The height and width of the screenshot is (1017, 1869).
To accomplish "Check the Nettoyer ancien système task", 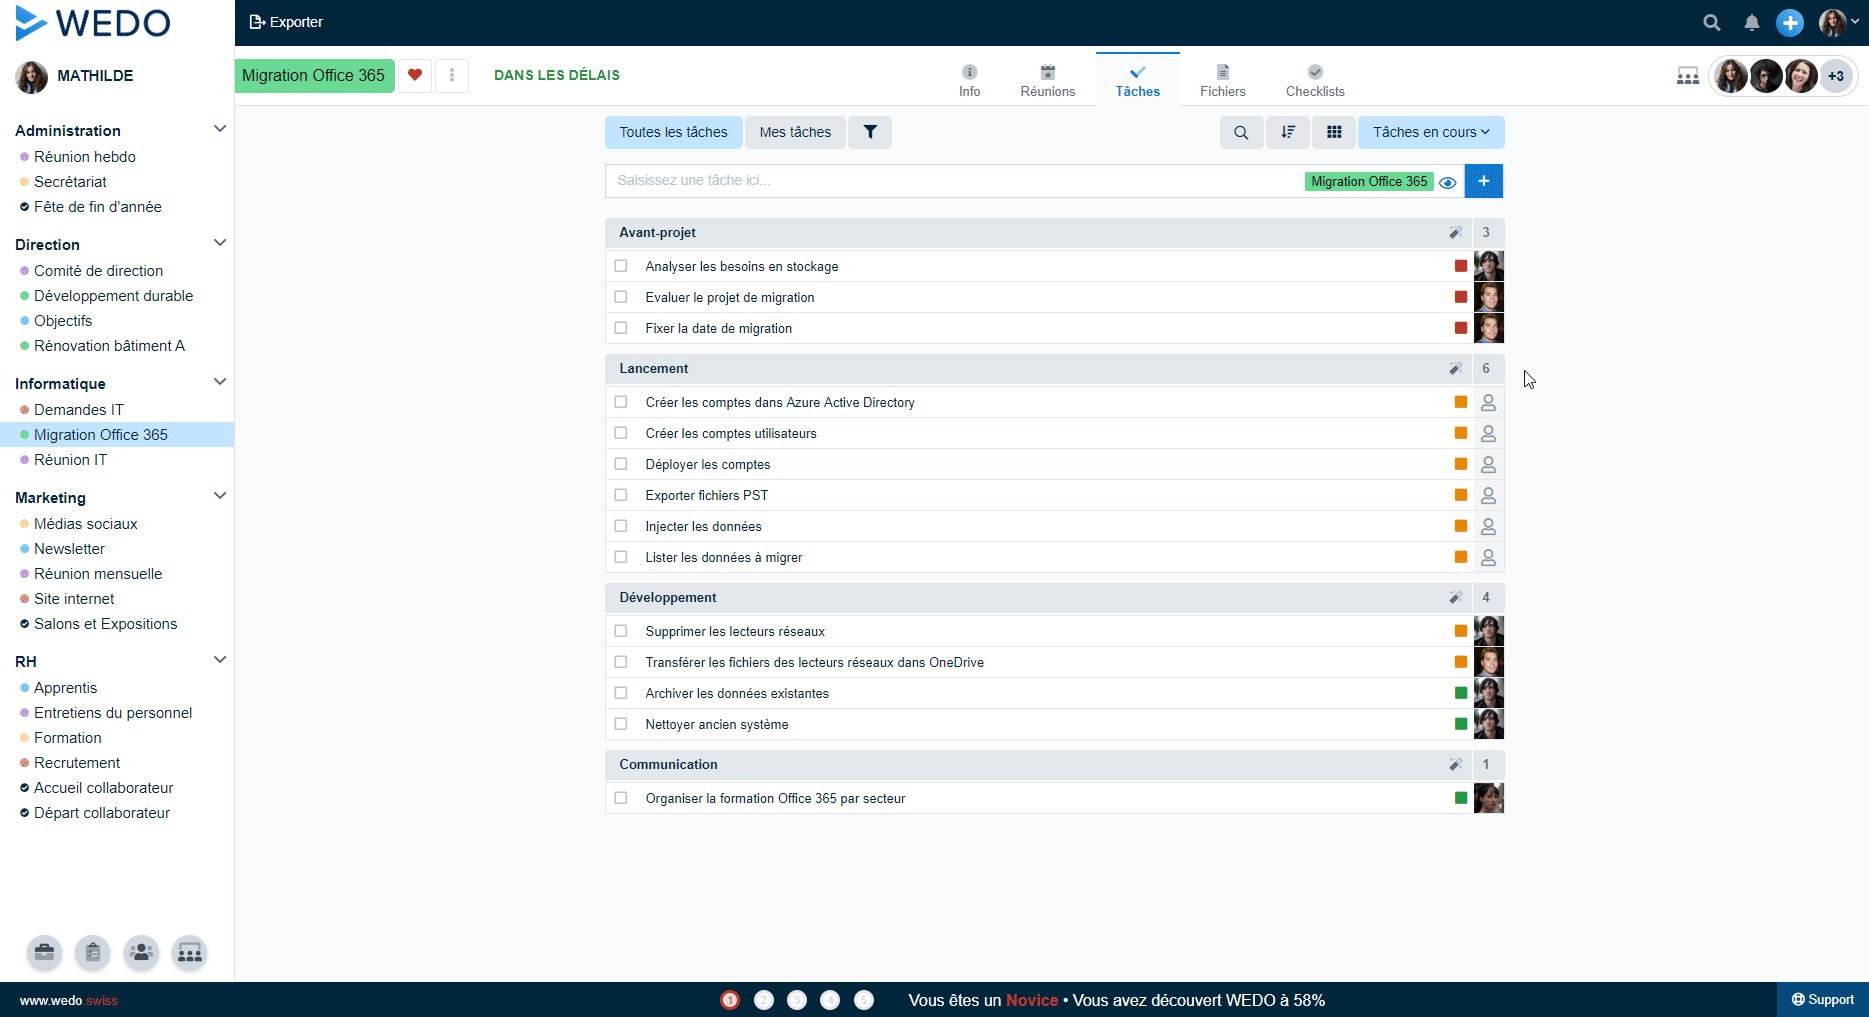I will click(621, 724).
